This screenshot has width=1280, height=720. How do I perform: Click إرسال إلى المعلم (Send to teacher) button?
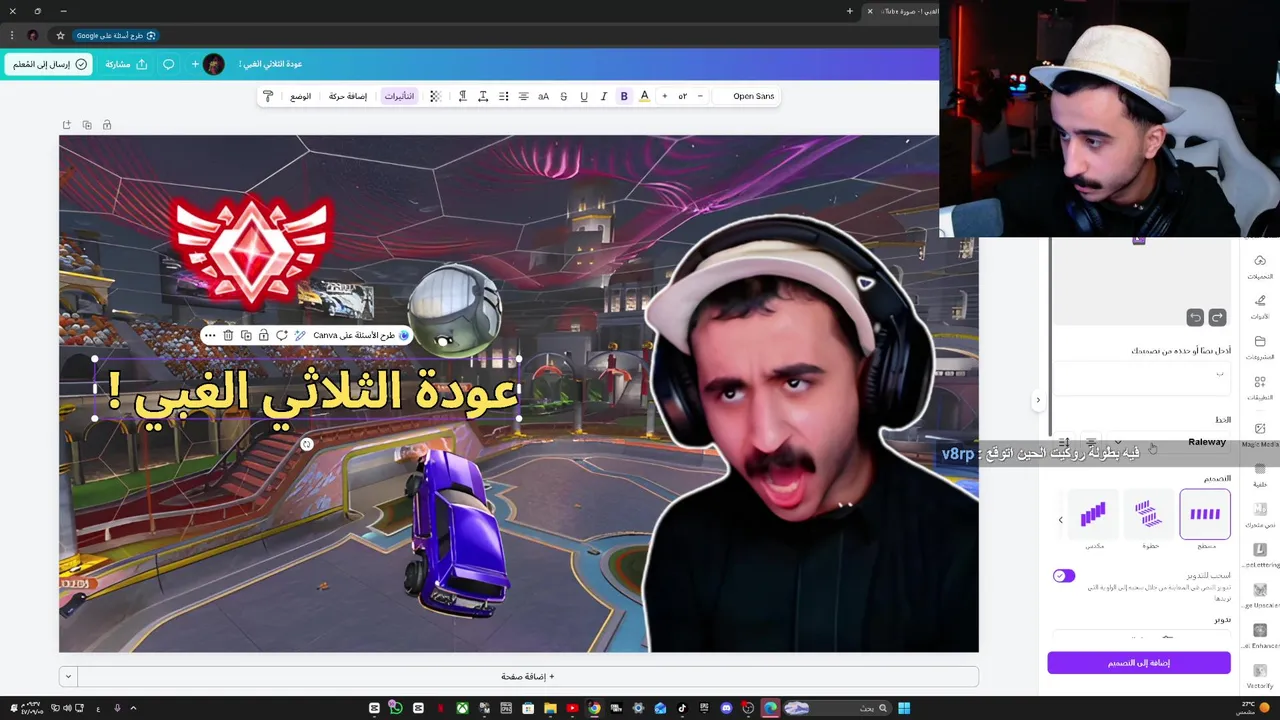pos(49,64)
